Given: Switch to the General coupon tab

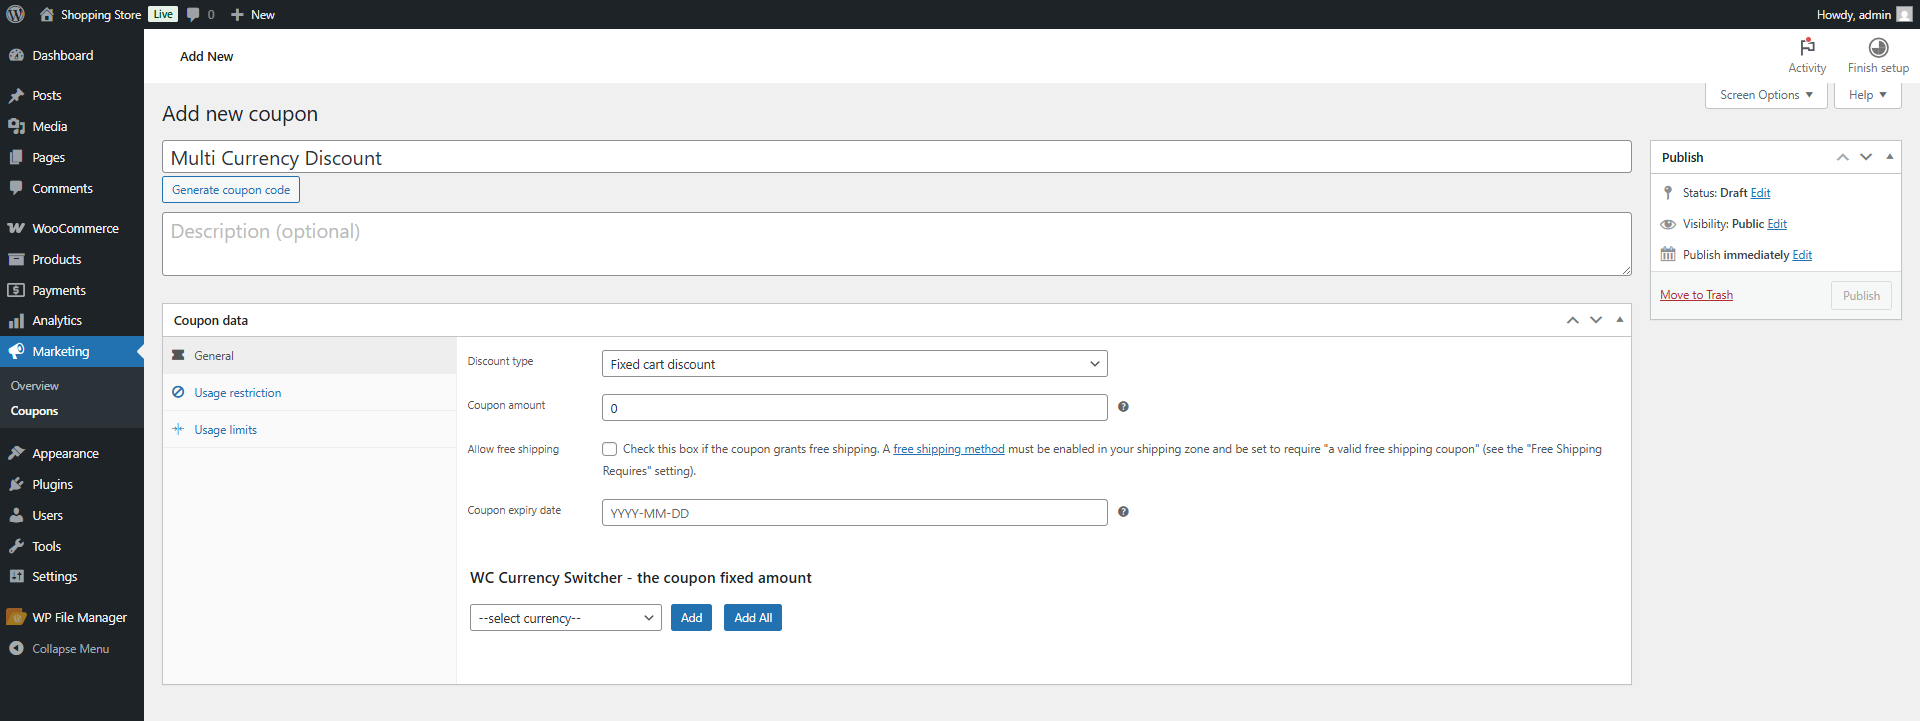Looking at the screenshot, I should tap(309, 356).
